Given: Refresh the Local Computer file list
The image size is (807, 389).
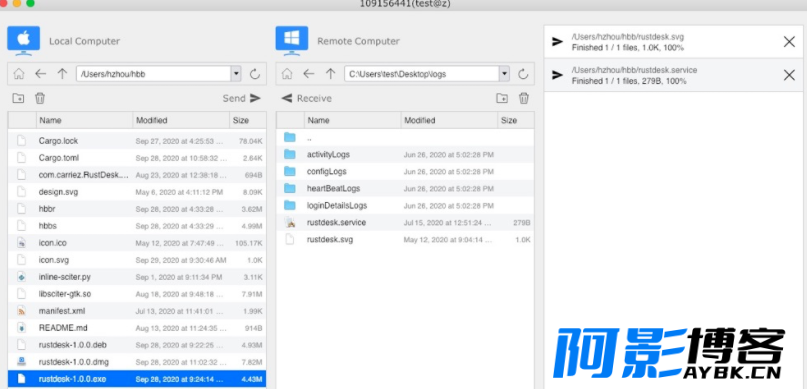Looking at the screenshot, I should [x=255, y=74].
